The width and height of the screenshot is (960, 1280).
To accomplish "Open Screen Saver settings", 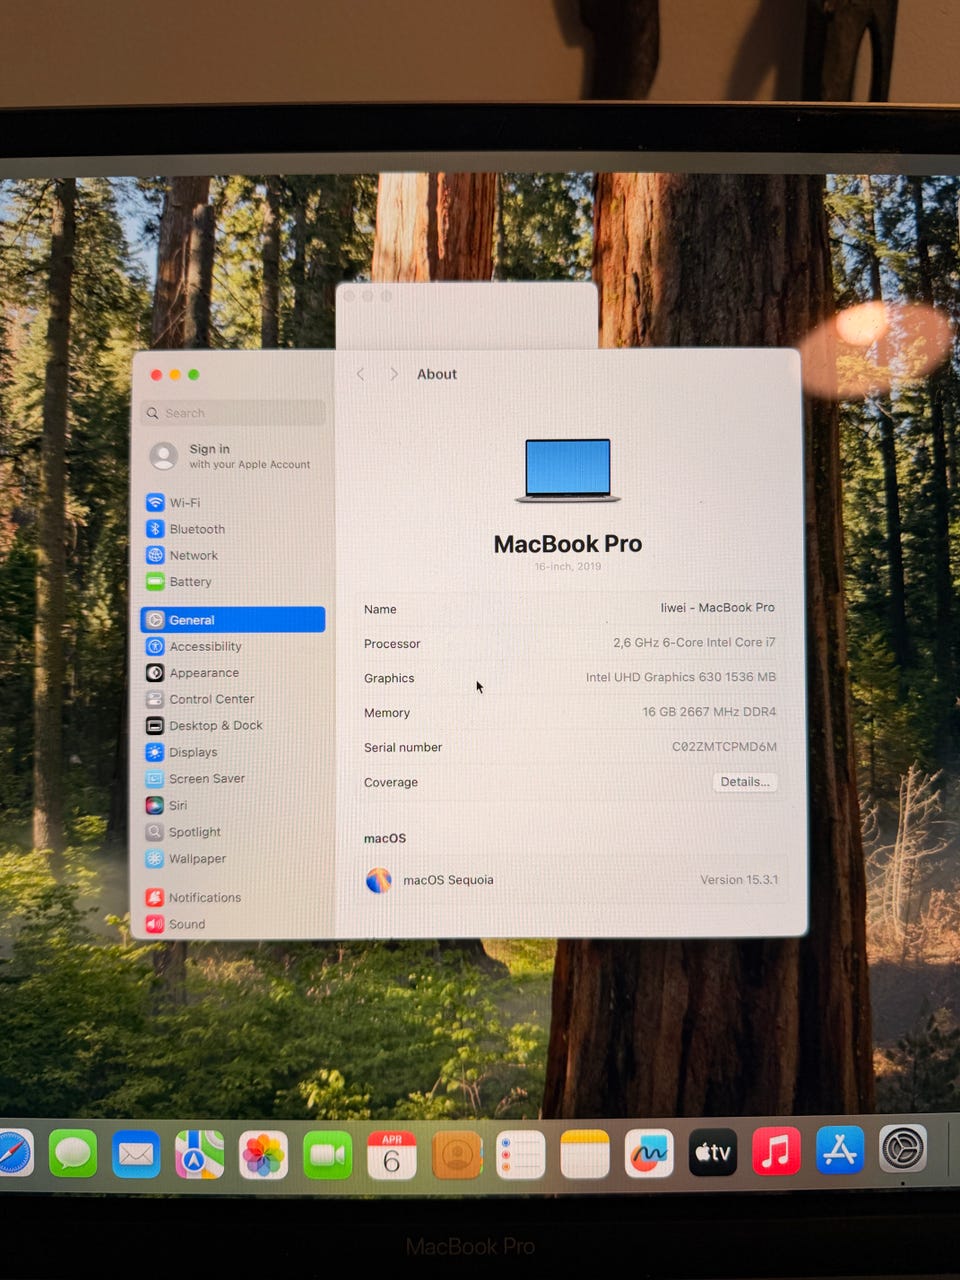I will click(232, 779).
